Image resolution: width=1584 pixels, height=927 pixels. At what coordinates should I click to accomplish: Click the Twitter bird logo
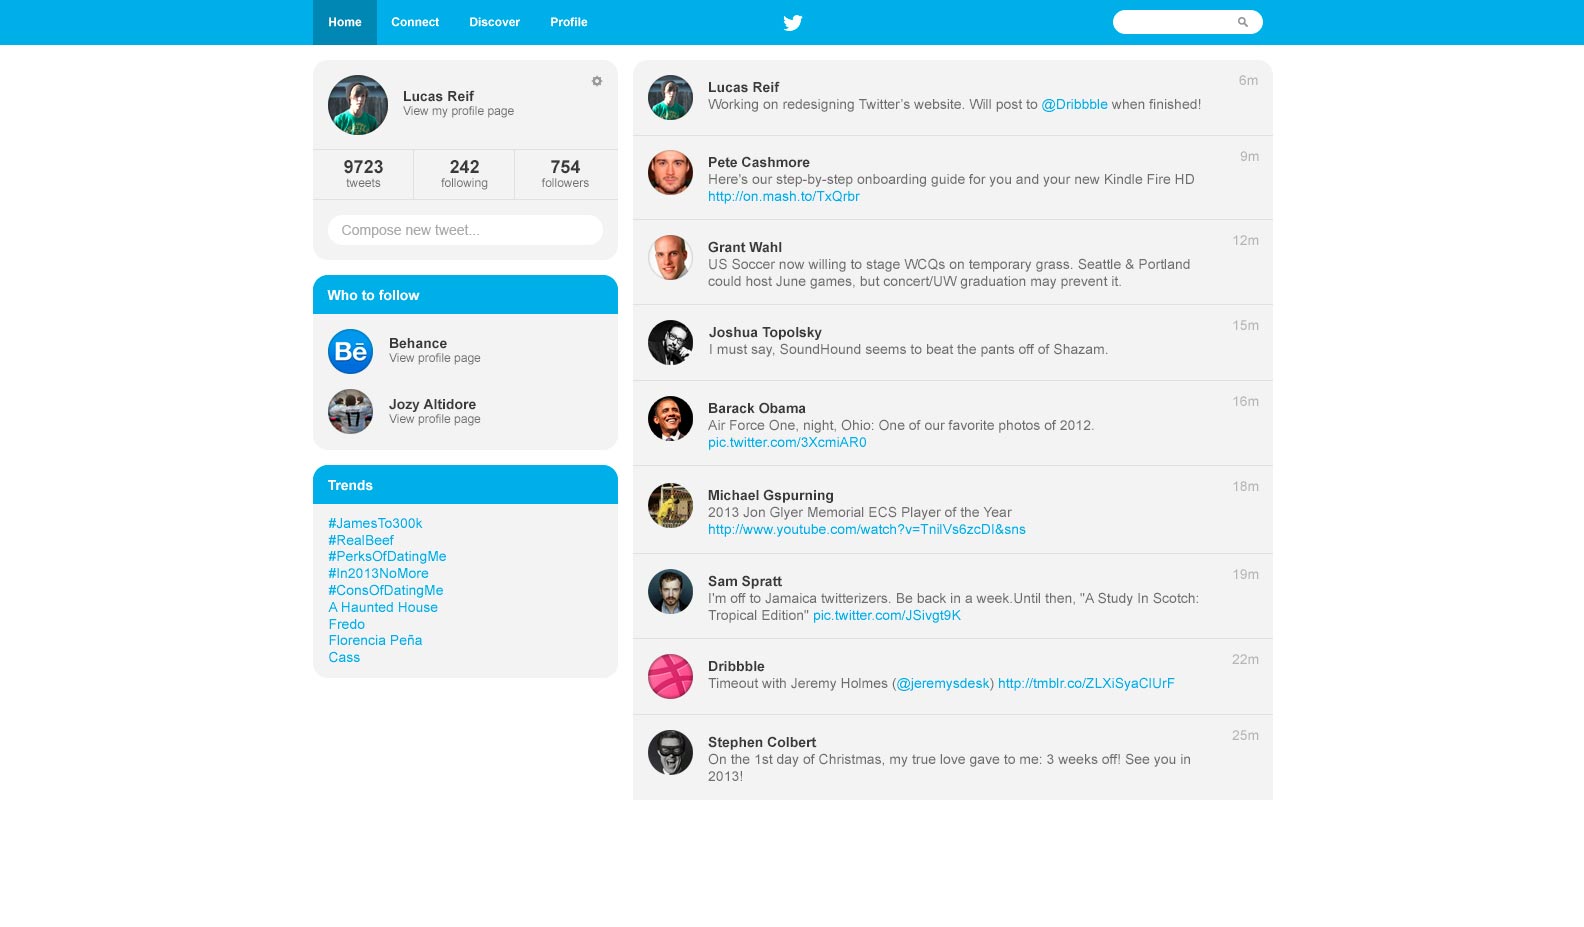(793, 22)
